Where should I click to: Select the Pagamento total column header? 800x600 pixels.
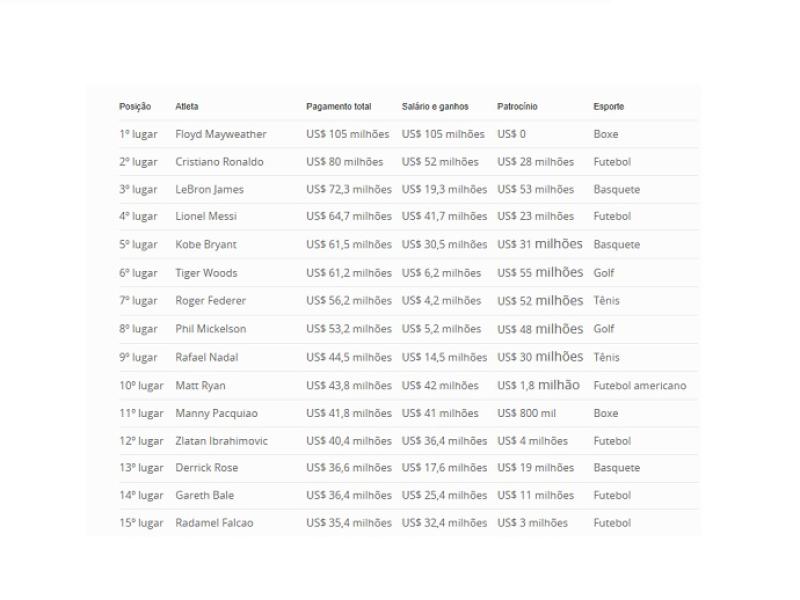point(338,107)
